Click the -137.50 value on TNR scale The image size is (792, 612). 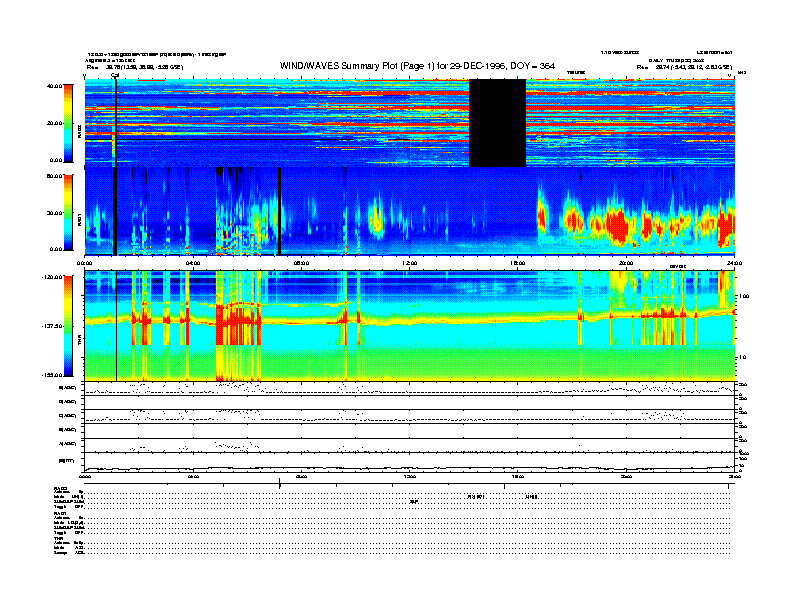(x=52, y=326)
